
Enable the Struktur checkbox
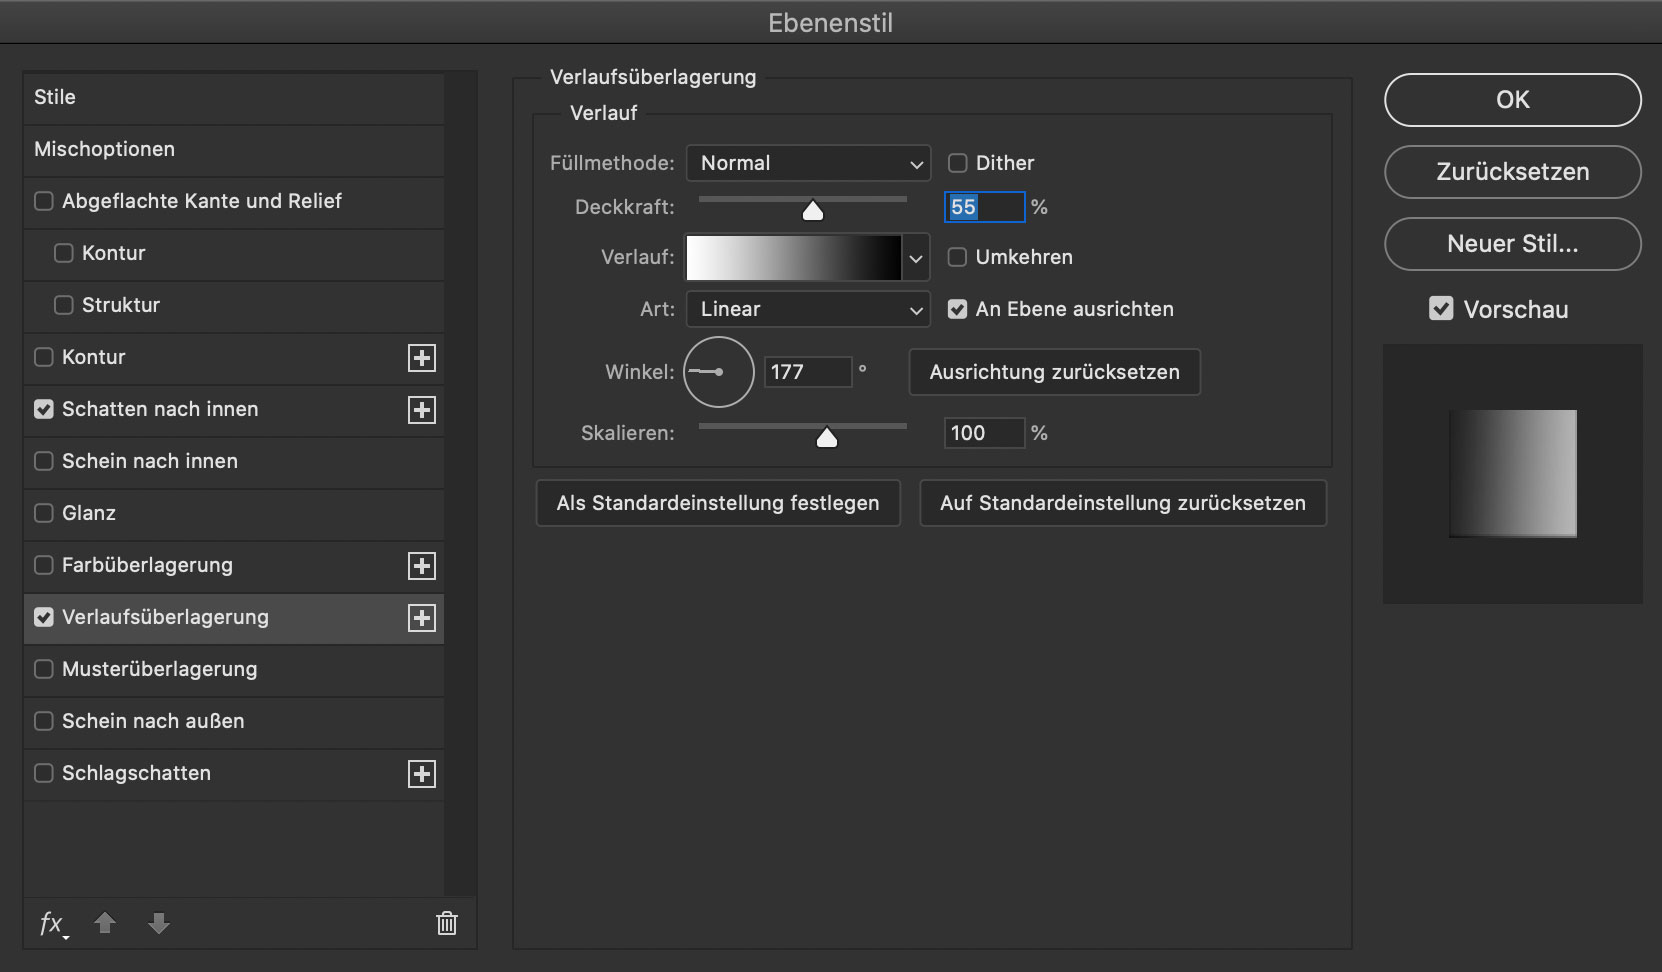click(x=64, y=305)
